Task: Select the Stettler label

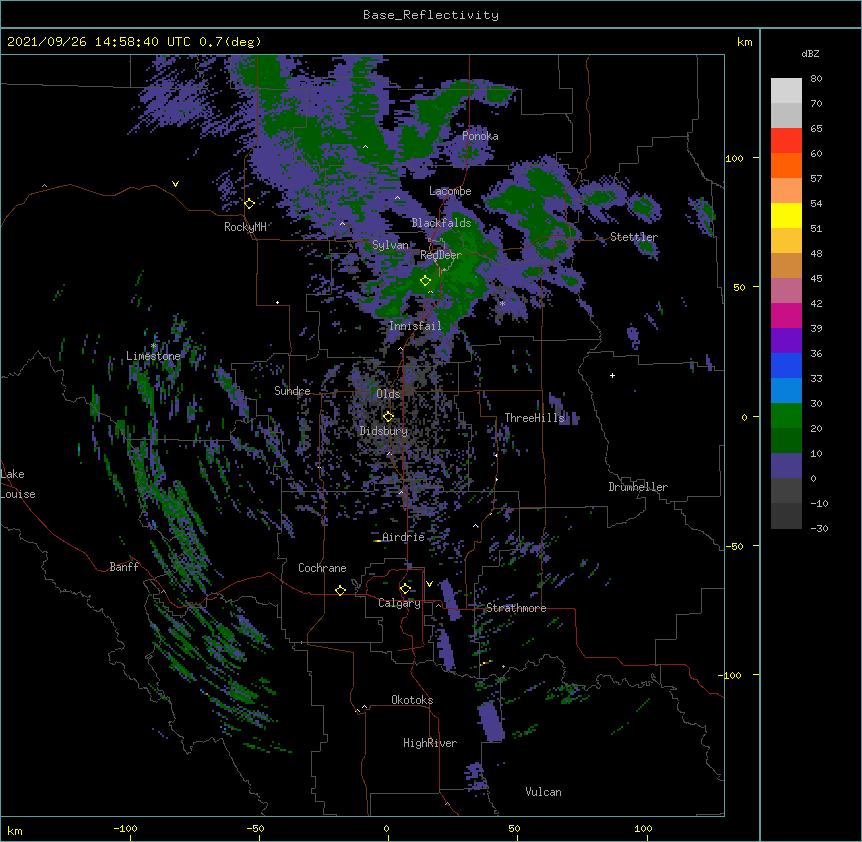Action: pyautogui.click(x=634, y=237)
